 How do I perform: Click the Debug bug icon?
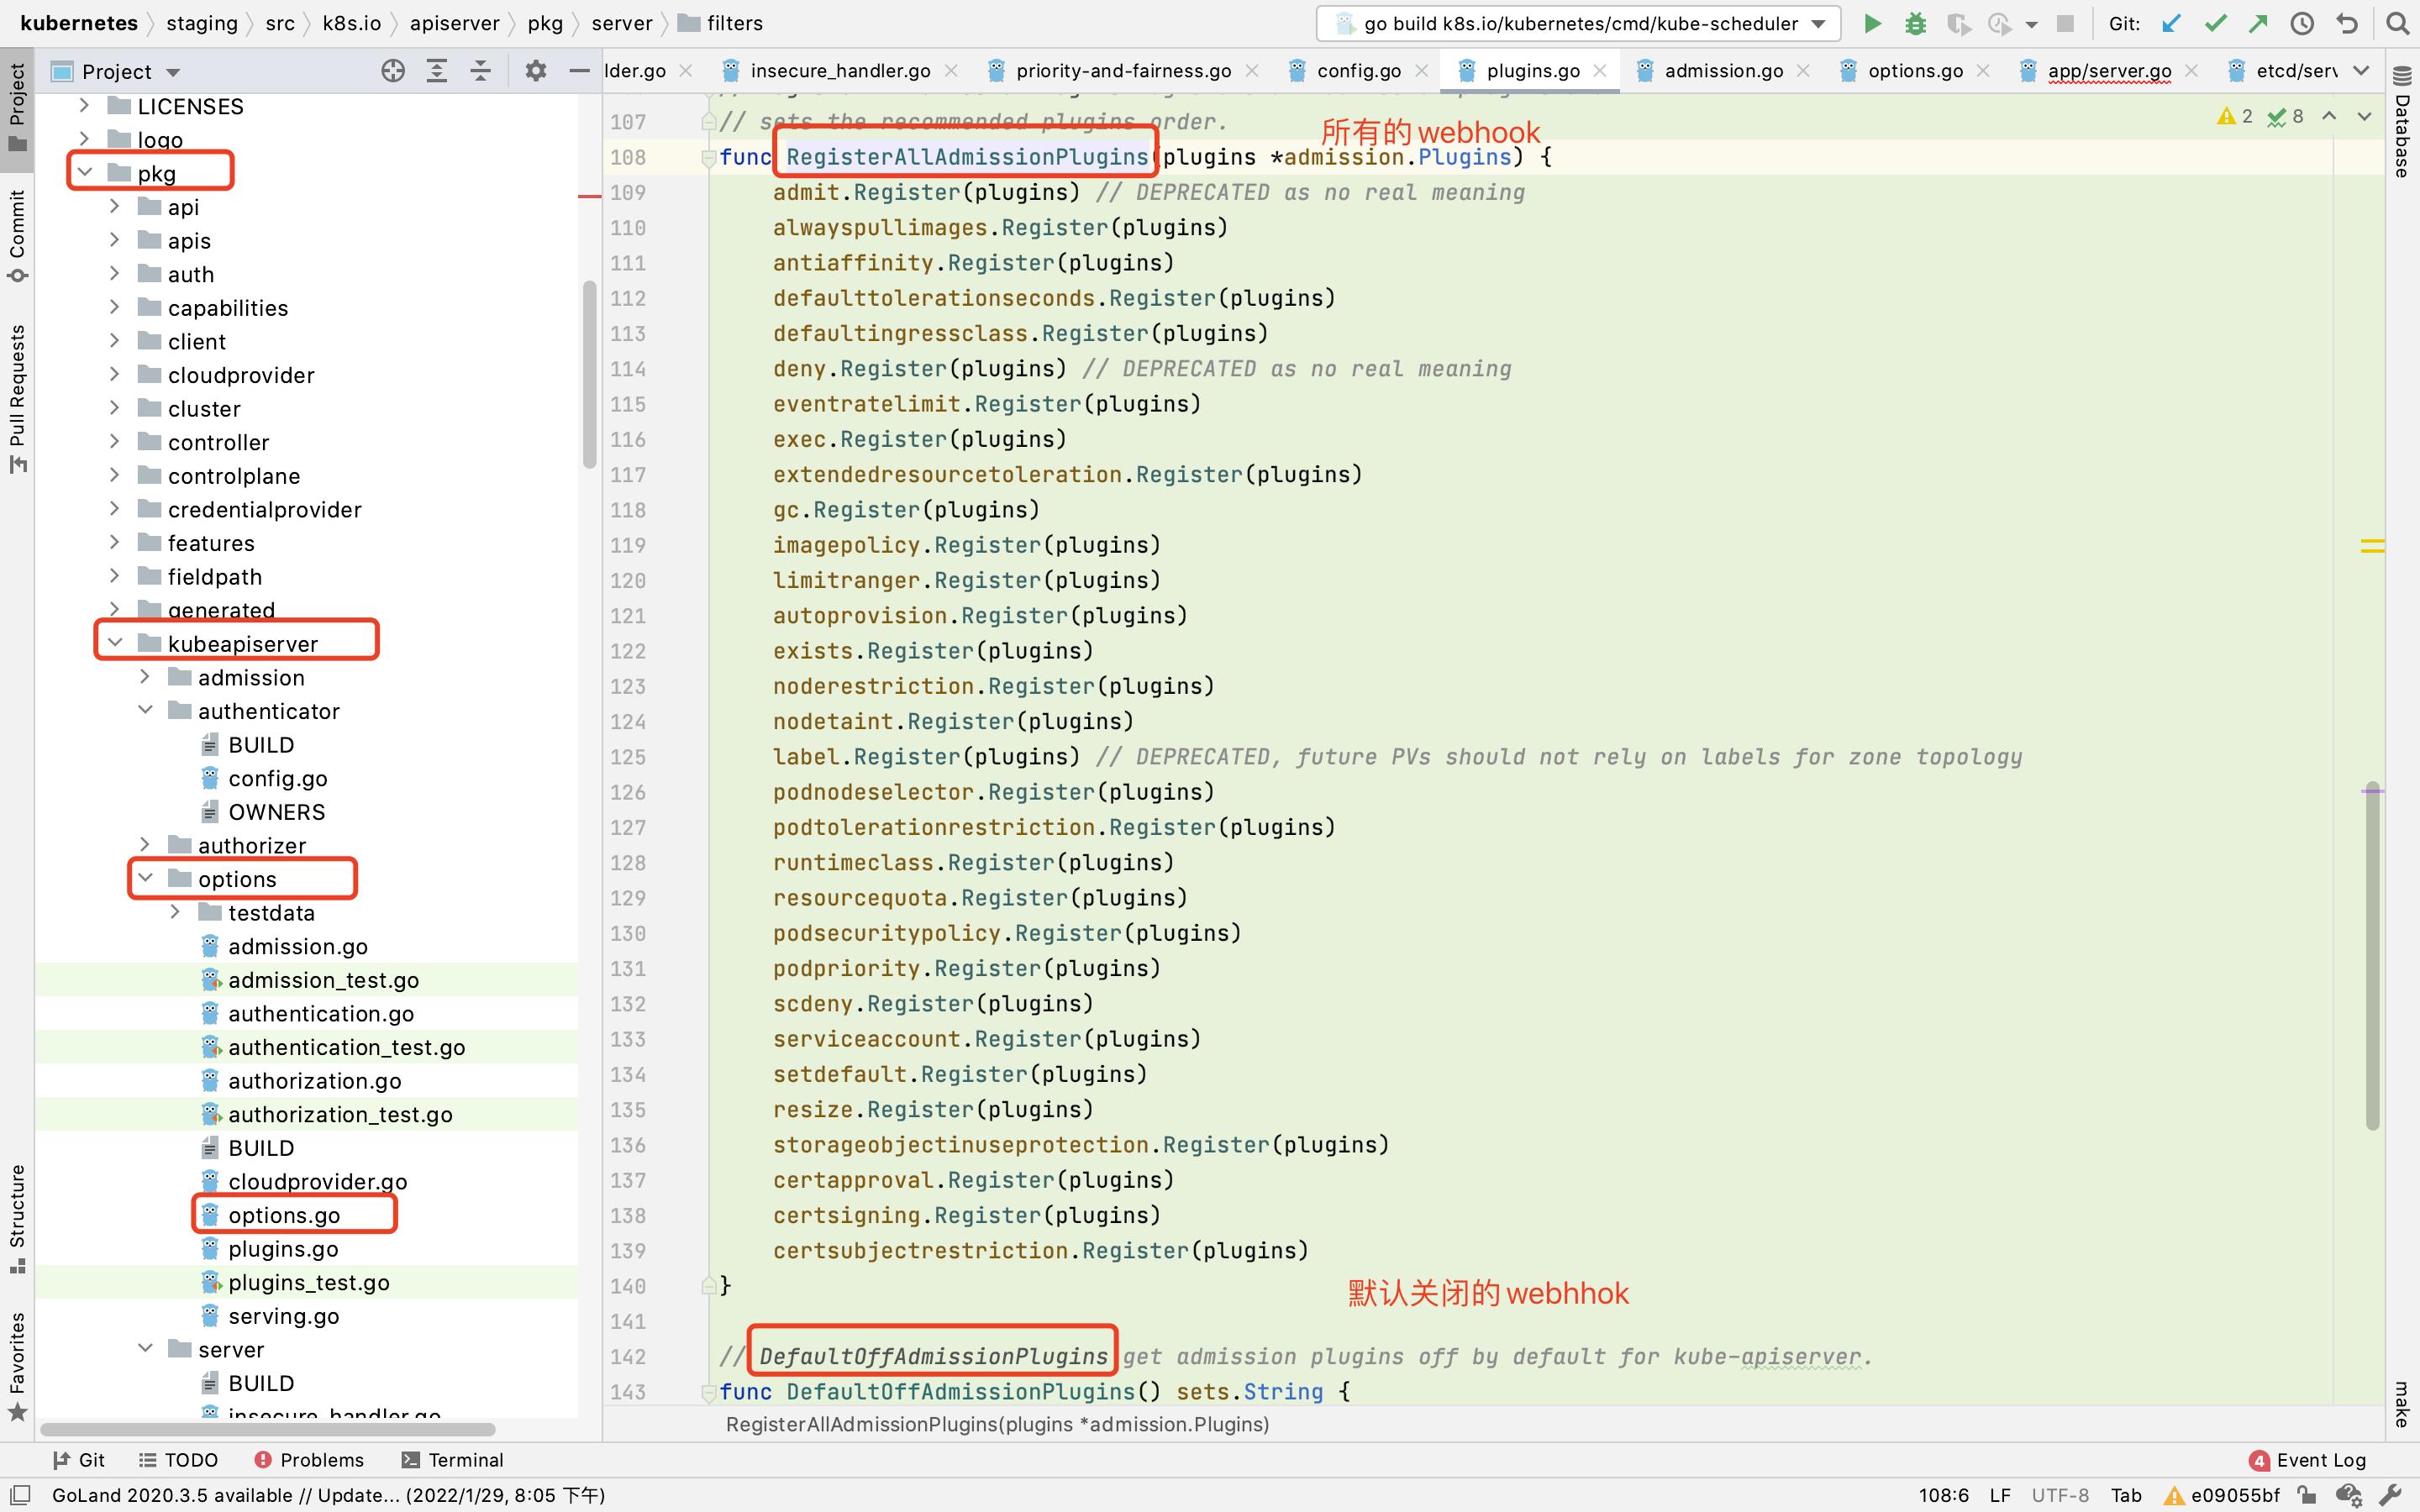[1915, 23]
